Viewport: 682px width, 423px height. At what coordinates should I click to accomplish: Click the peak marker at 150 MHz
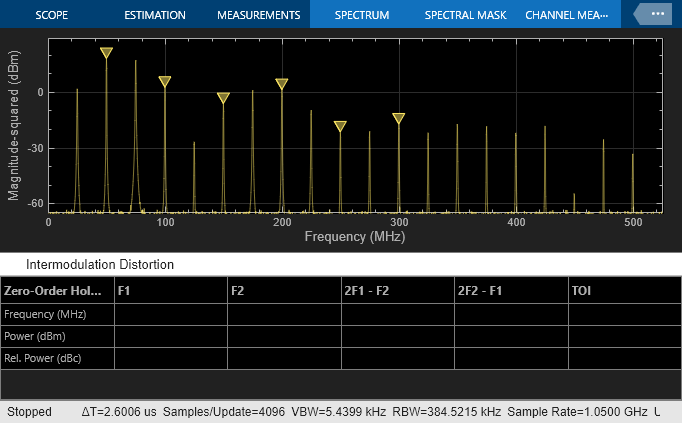pos(223,98)
